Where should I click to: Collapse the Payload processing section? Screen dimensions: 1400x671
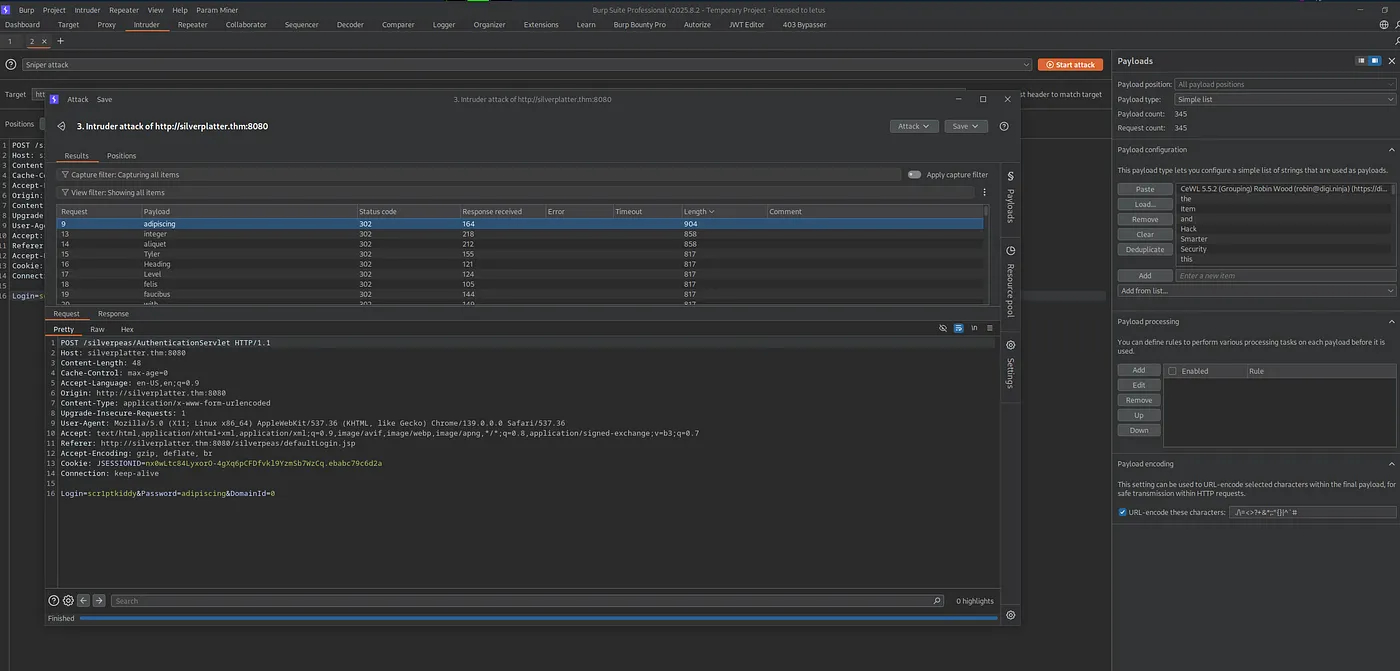(x=1391, y=321)
